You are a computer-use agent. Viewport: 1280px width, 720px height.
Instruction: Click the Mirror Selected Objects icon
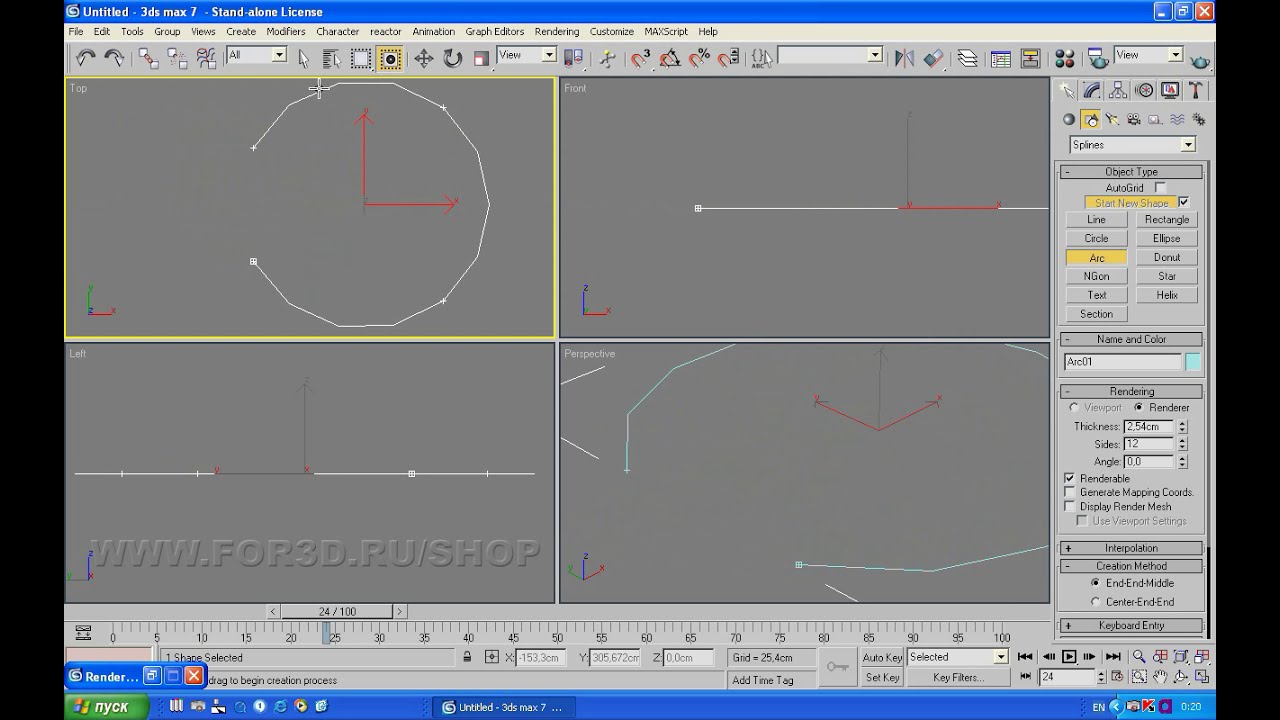[x=904, y=58]
